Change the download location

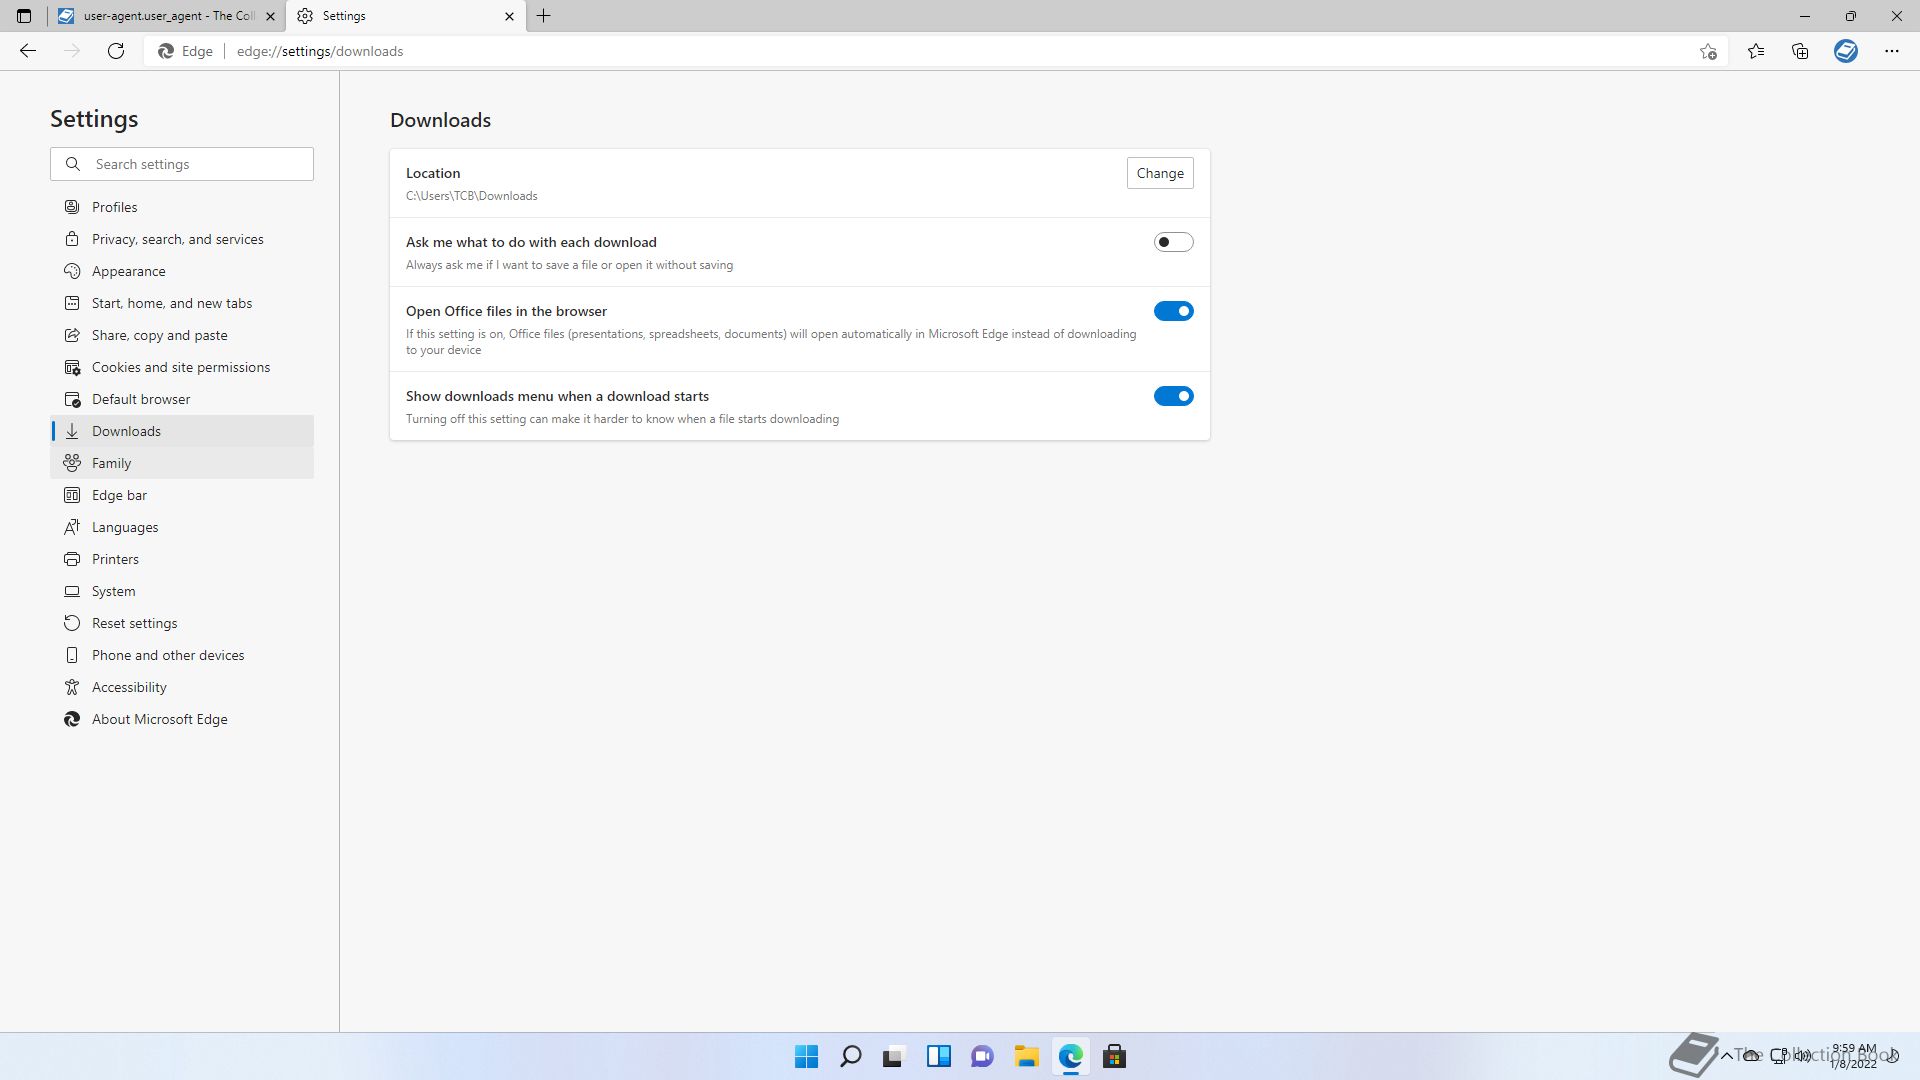[x=1160, y=173]
